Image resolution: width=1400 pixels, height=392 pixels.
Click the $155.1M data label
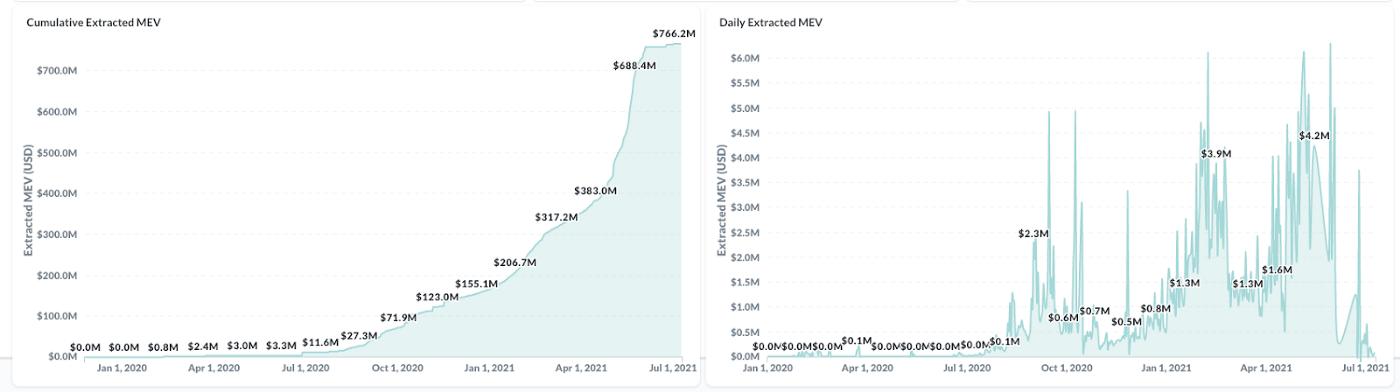coord(476,284)
